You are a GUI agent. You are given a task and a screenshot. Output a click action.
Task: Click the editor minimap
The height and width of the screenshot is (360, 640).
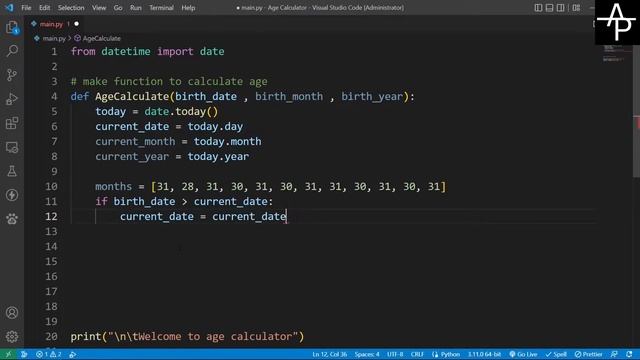click(x=613, y=54)
